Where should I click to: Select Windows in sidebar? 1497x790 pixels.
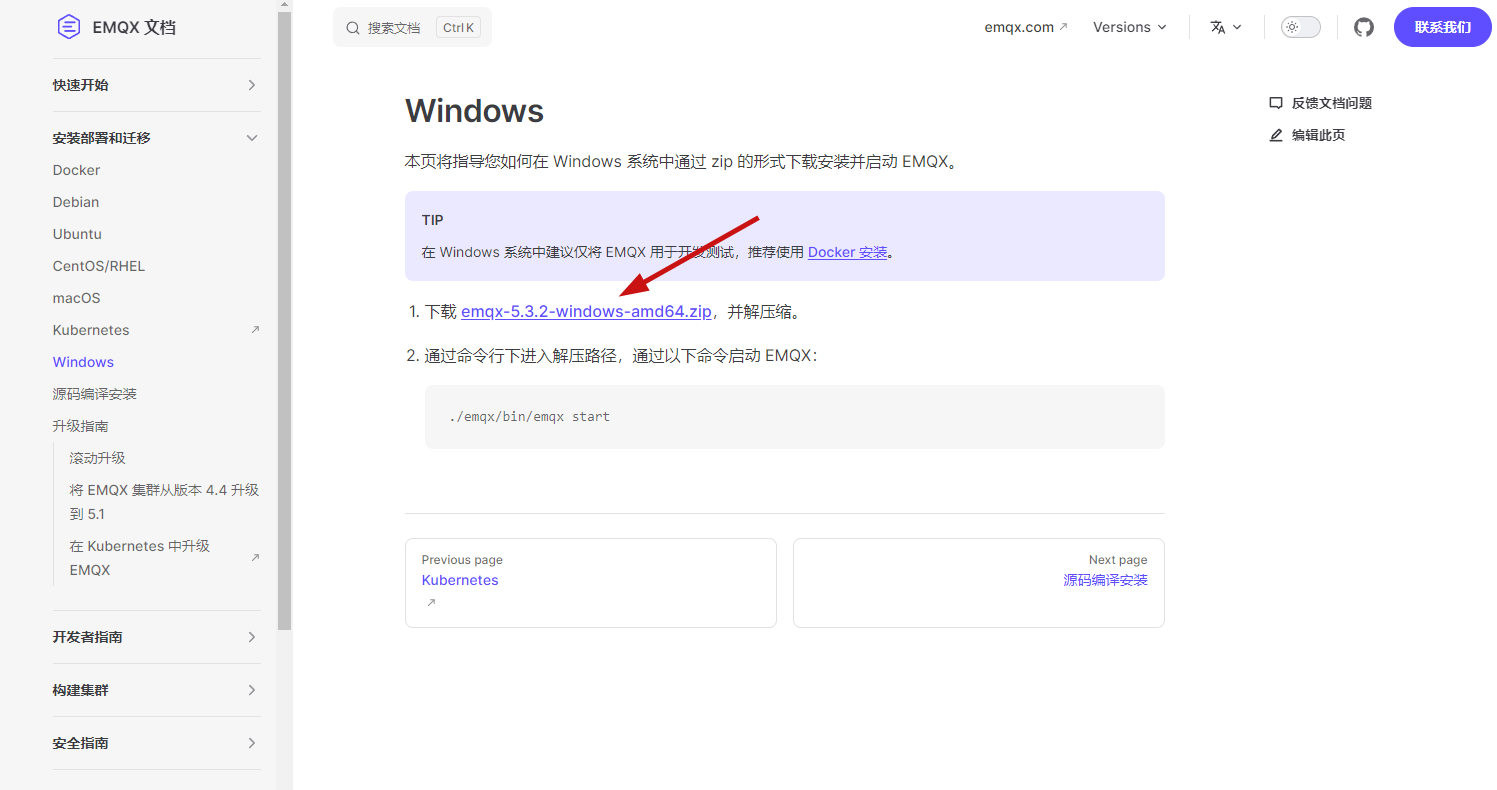[83, 362]
